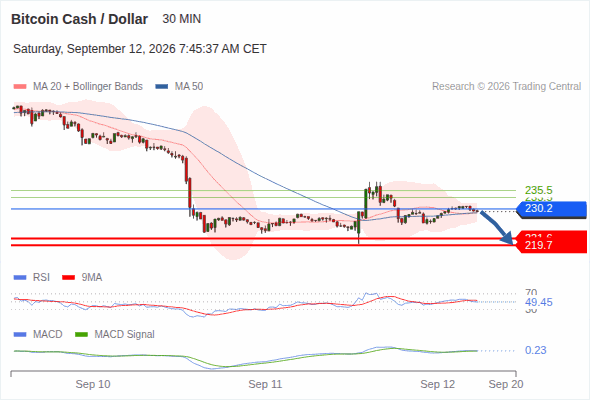Click the 30 MIN timeframe label

182,19
